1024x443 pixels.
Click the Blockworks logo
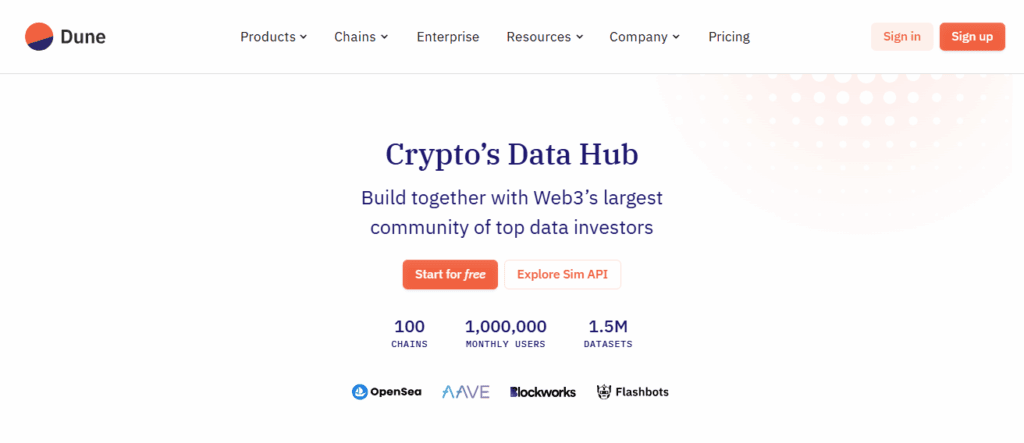pos(542,392)
